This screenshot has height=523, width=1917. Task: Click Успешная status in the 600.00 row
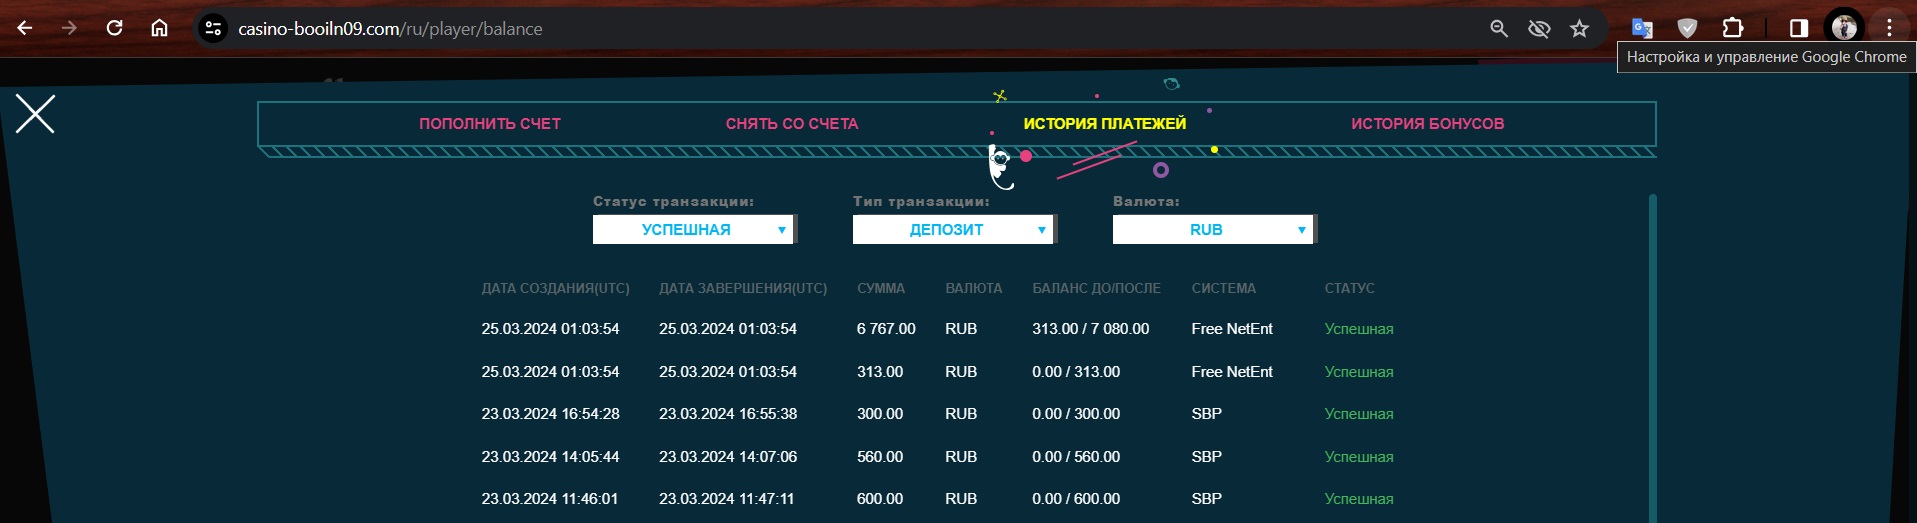[x=1359, y=499]
